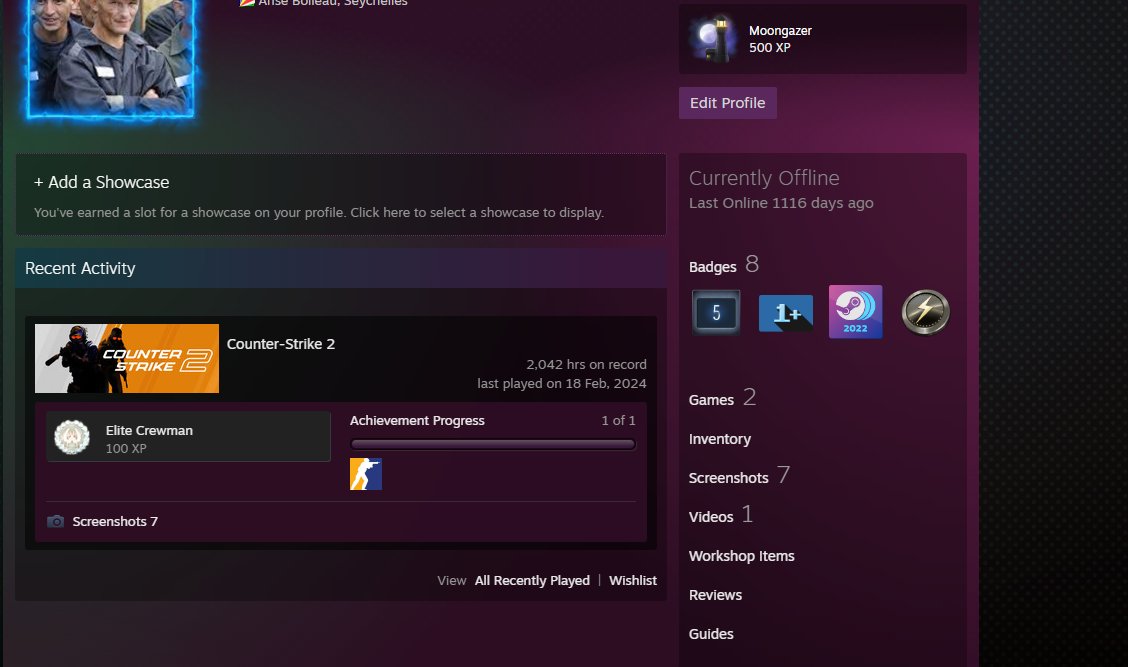Screen dimensions: 1128x667
Task: Click the '1 of 1' achievement count
Action: coord(619,420)
